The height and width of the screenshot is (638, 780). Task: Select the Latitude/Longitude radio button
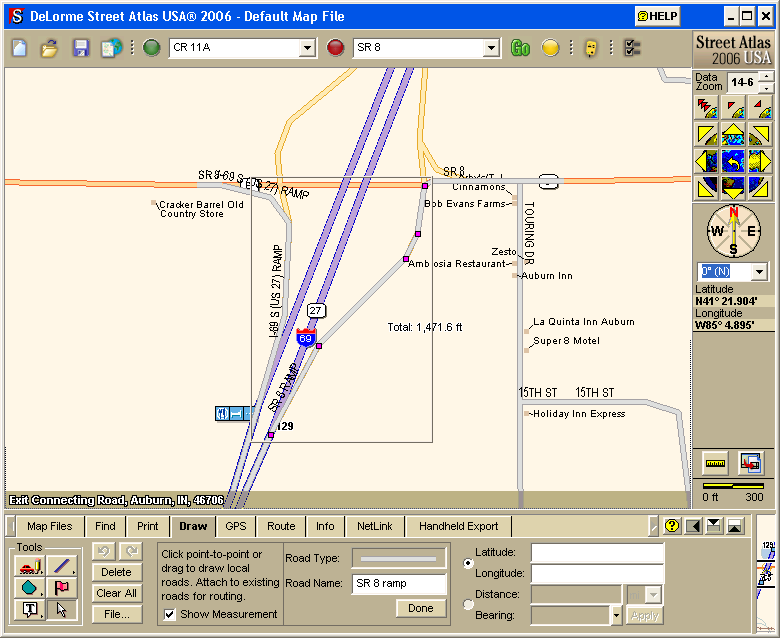(468, 563)
